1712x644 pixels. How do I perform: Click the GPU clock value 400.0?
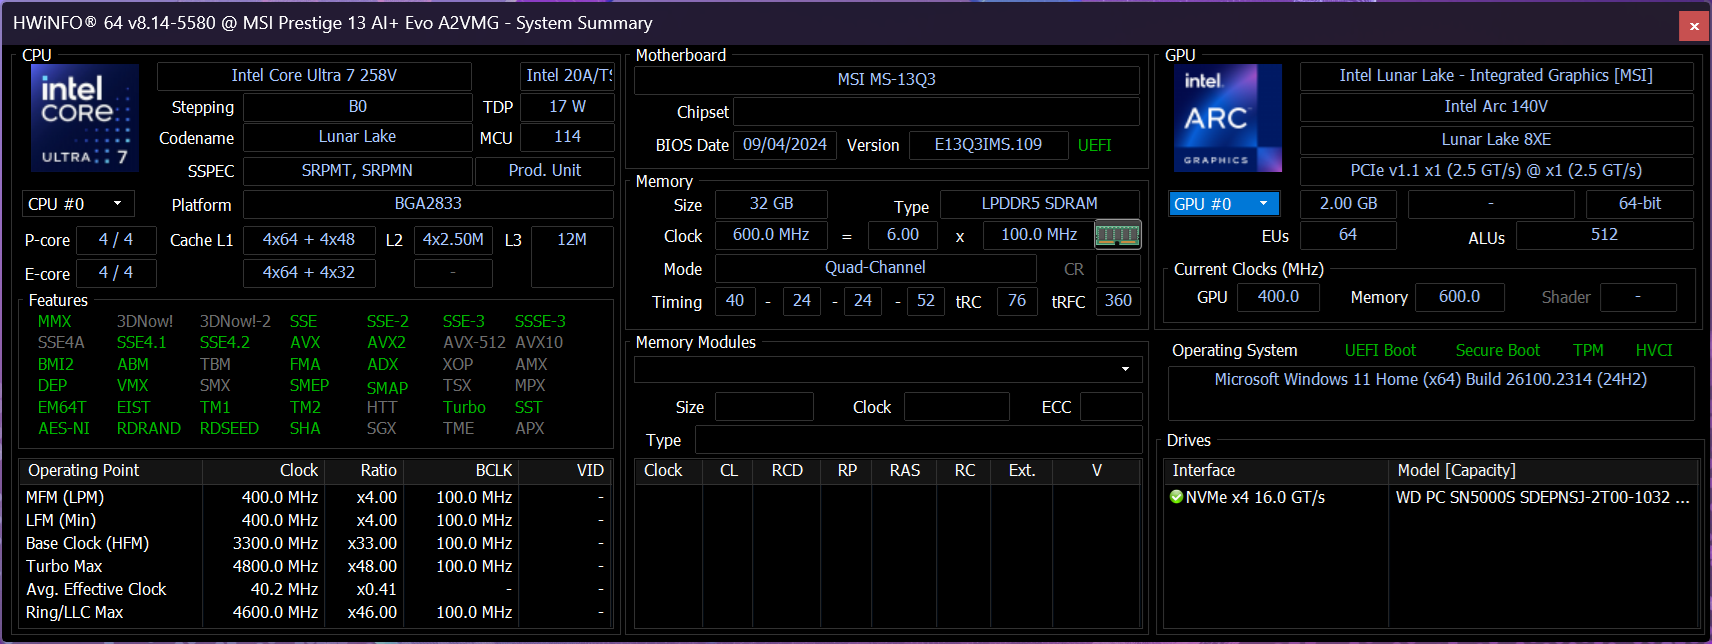click(1278, 297)
